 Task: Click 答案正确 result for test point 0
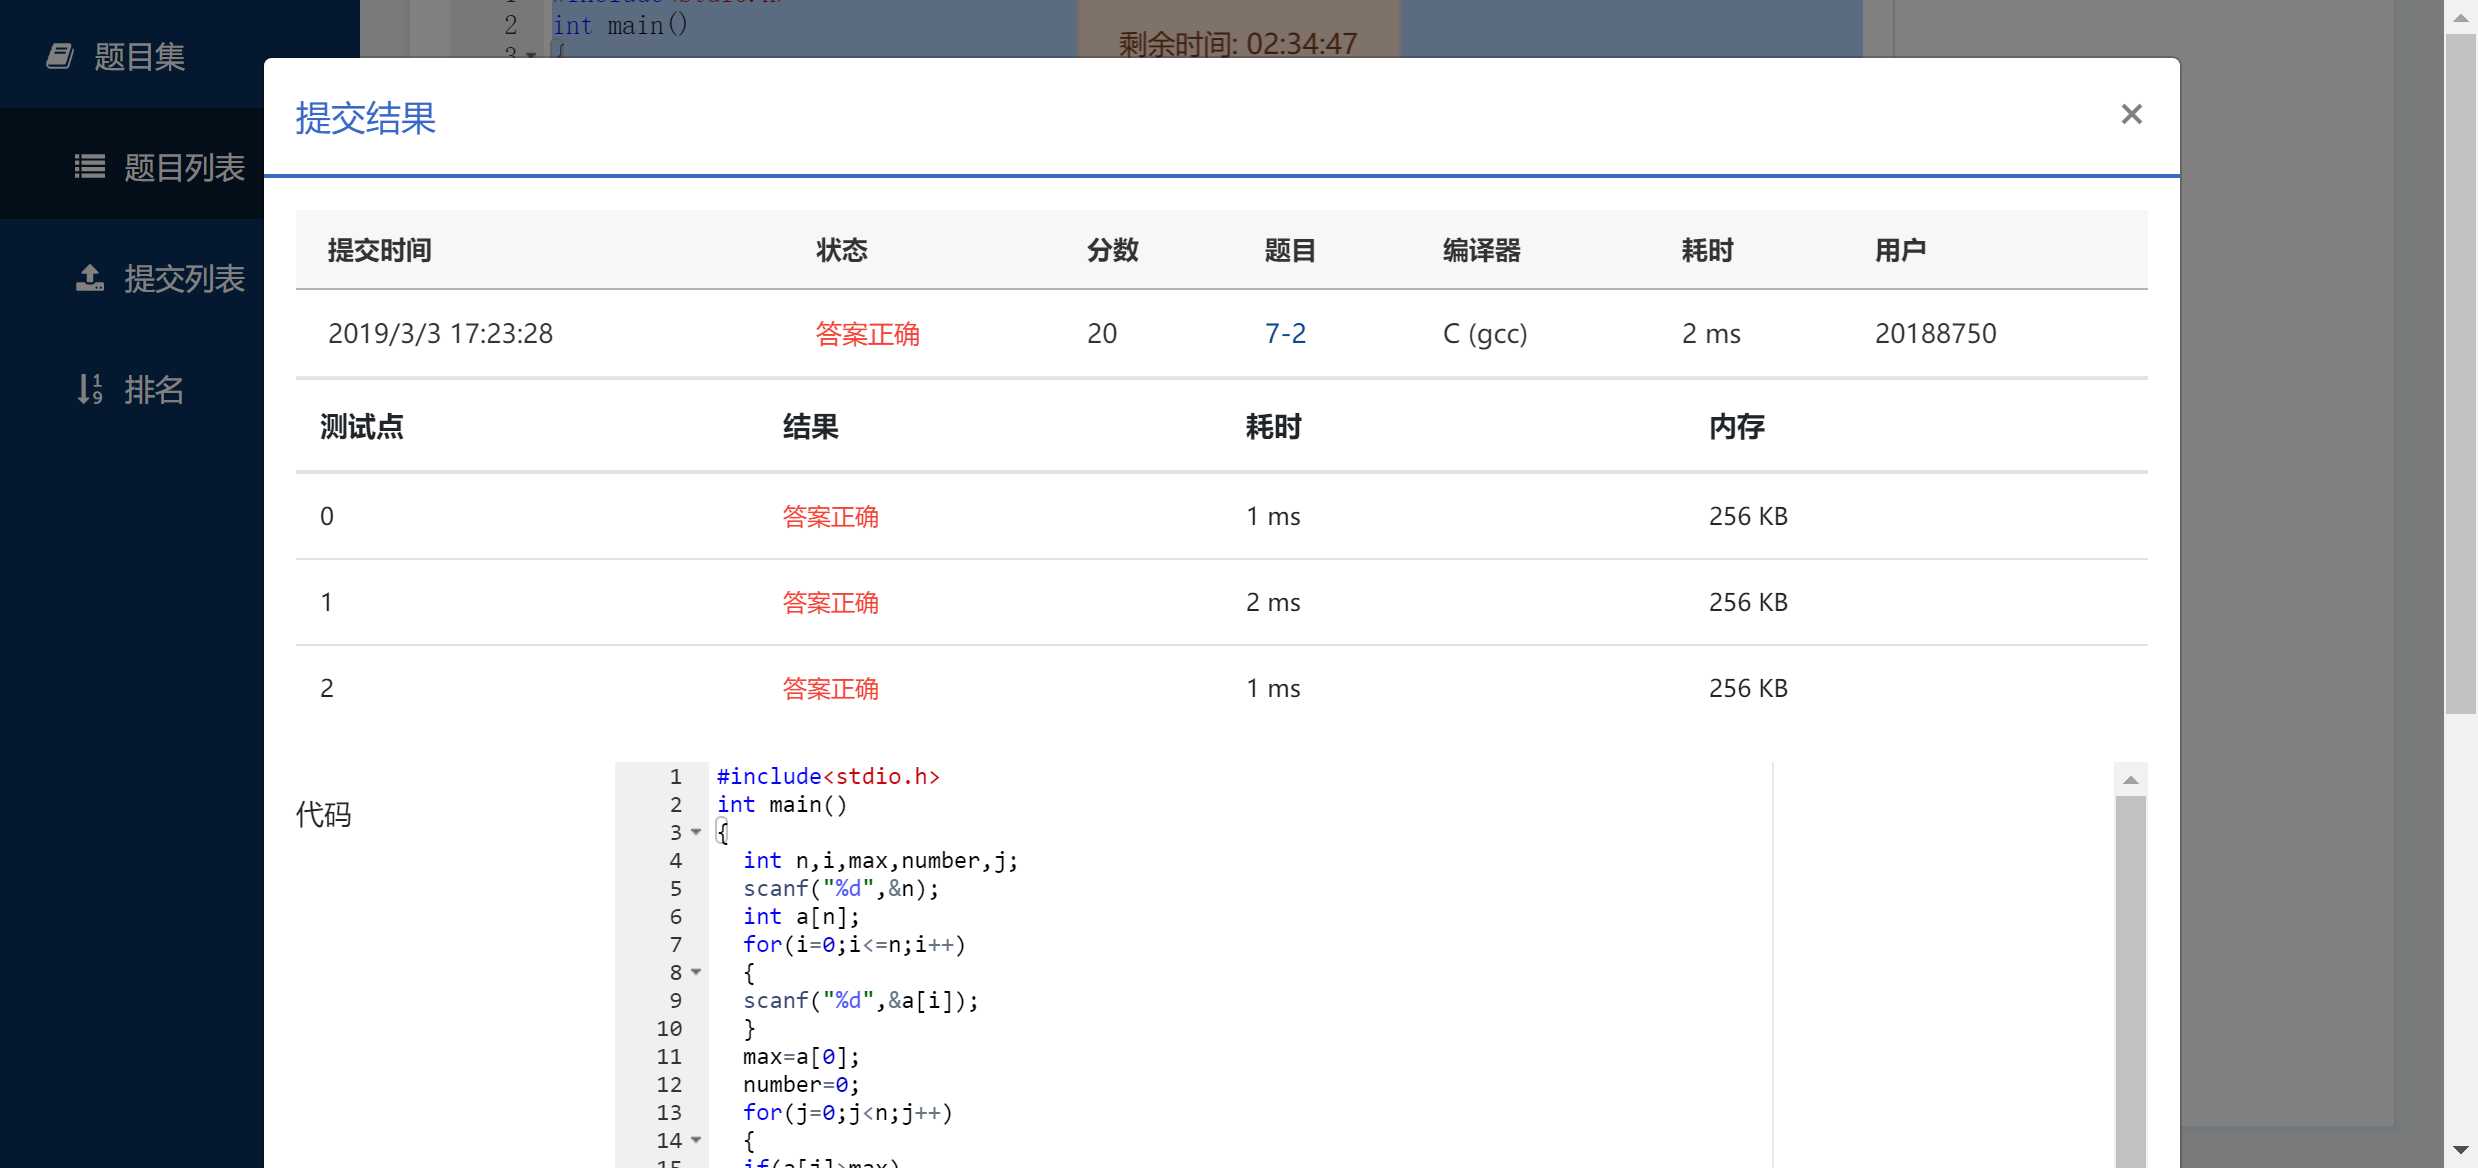click(x=830, y=516)
